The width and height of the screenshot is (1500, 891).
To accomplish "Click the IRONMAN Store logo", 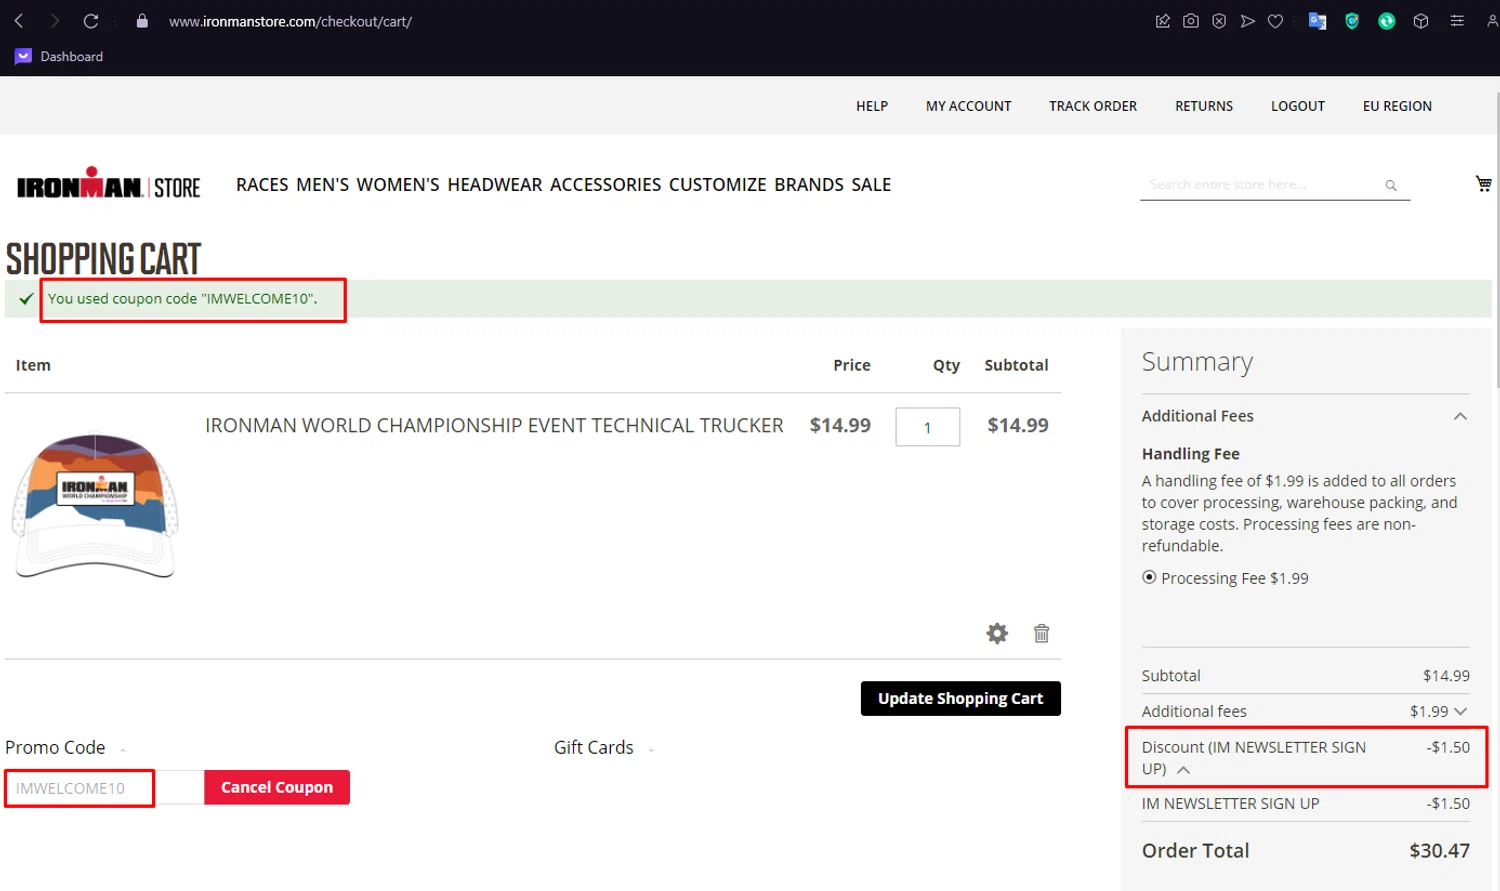I will [x=108, y=184].
